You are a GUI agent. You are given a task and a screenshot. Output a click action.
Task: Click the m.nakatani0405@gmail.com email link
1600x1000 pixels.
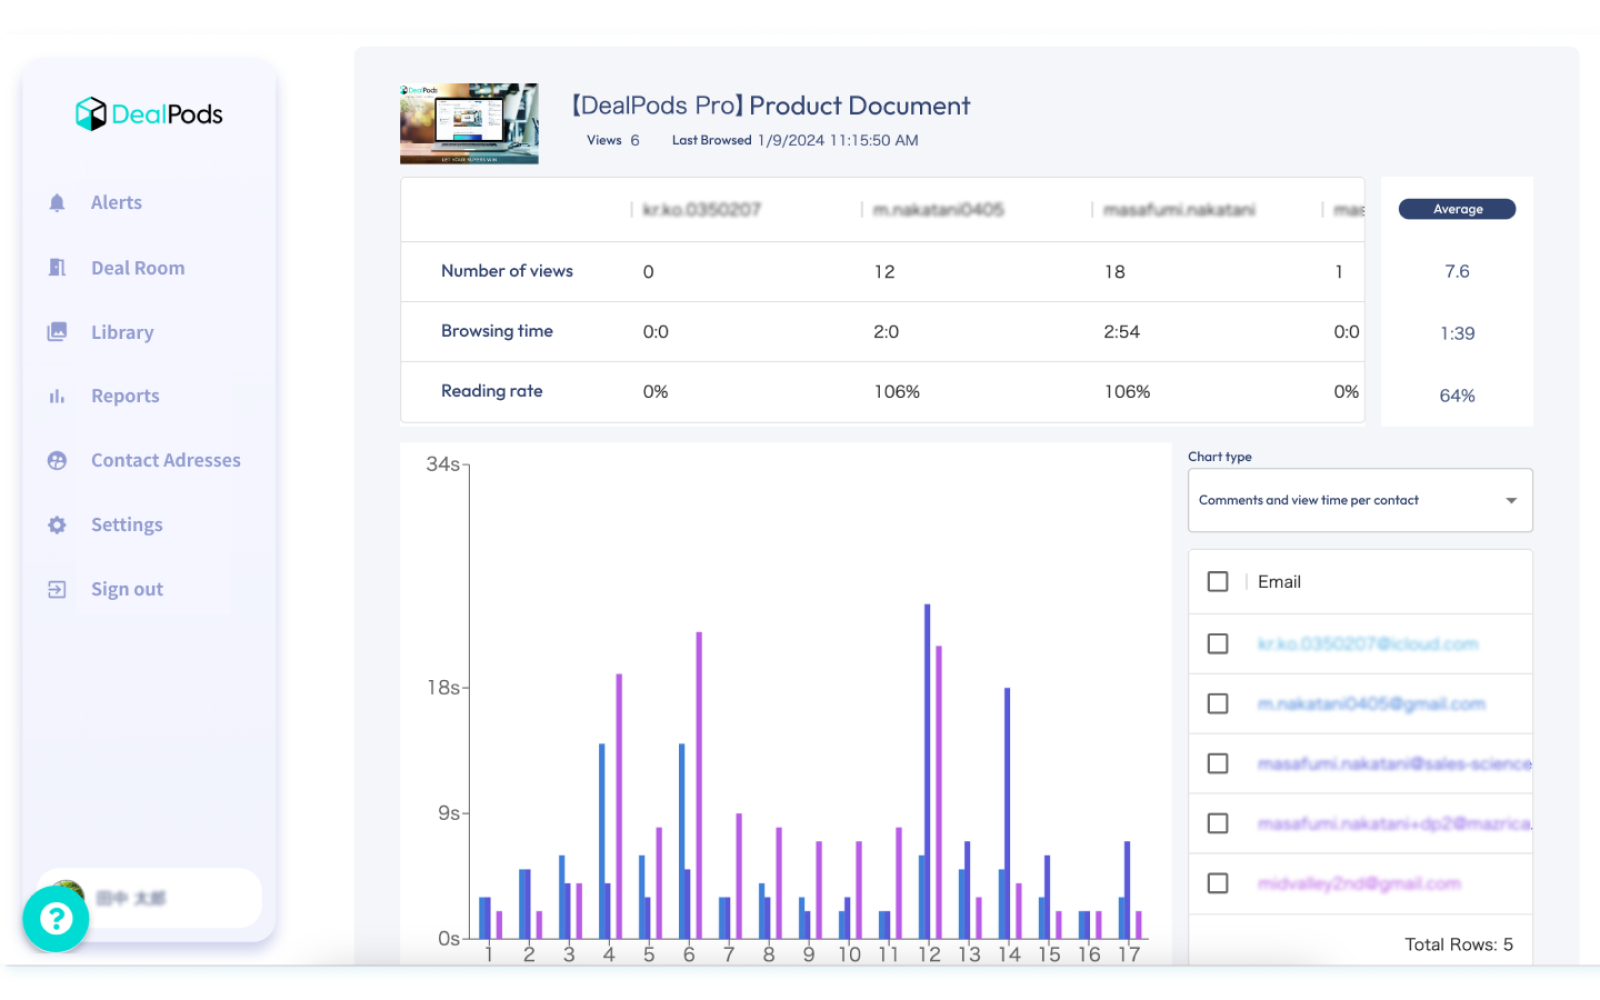1371,704
